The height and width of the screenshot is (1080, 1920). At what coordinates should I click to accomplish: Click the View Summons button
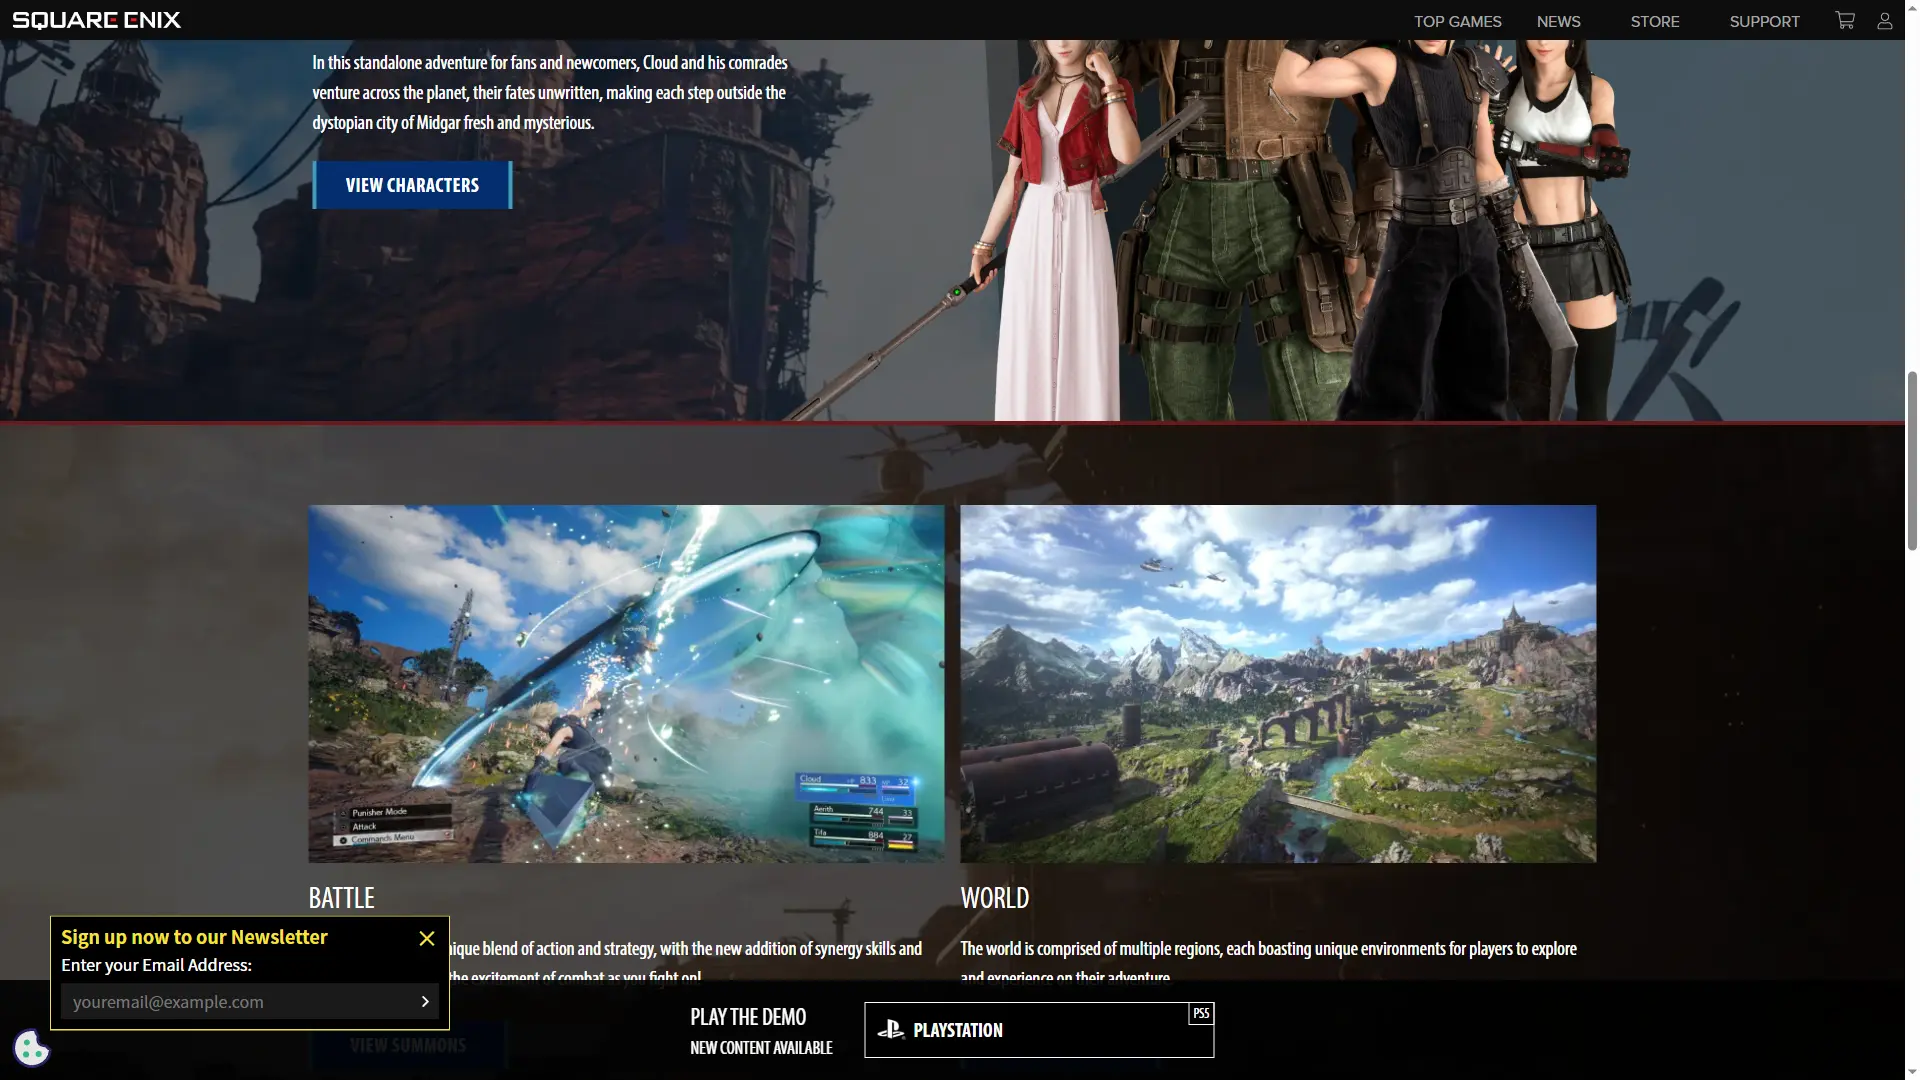coord(408,1046)
